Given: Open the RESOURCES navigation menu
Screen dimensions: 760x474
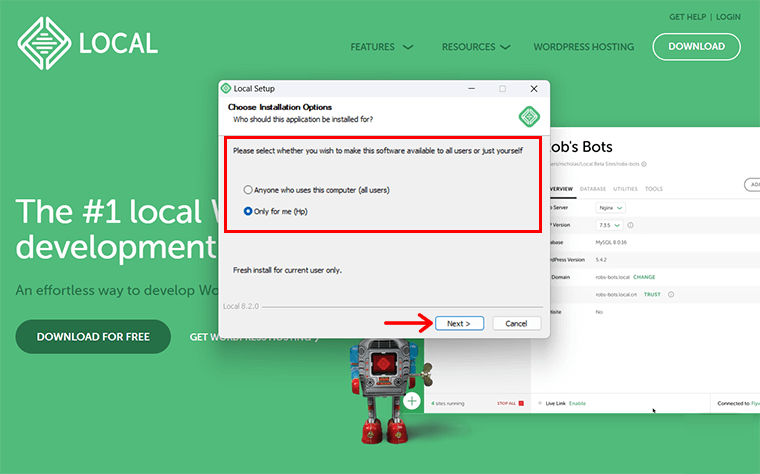Looking at the screenshot, I should tap(476, 47).
